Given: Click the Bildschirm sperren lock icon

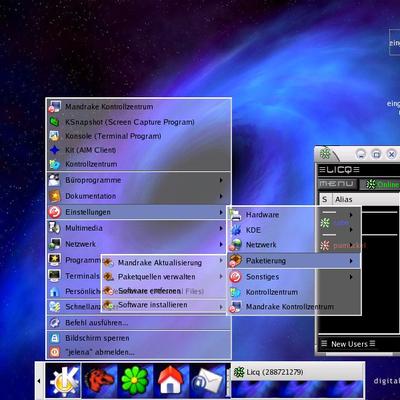Looking at the screenshot, I should coord(55,338).
